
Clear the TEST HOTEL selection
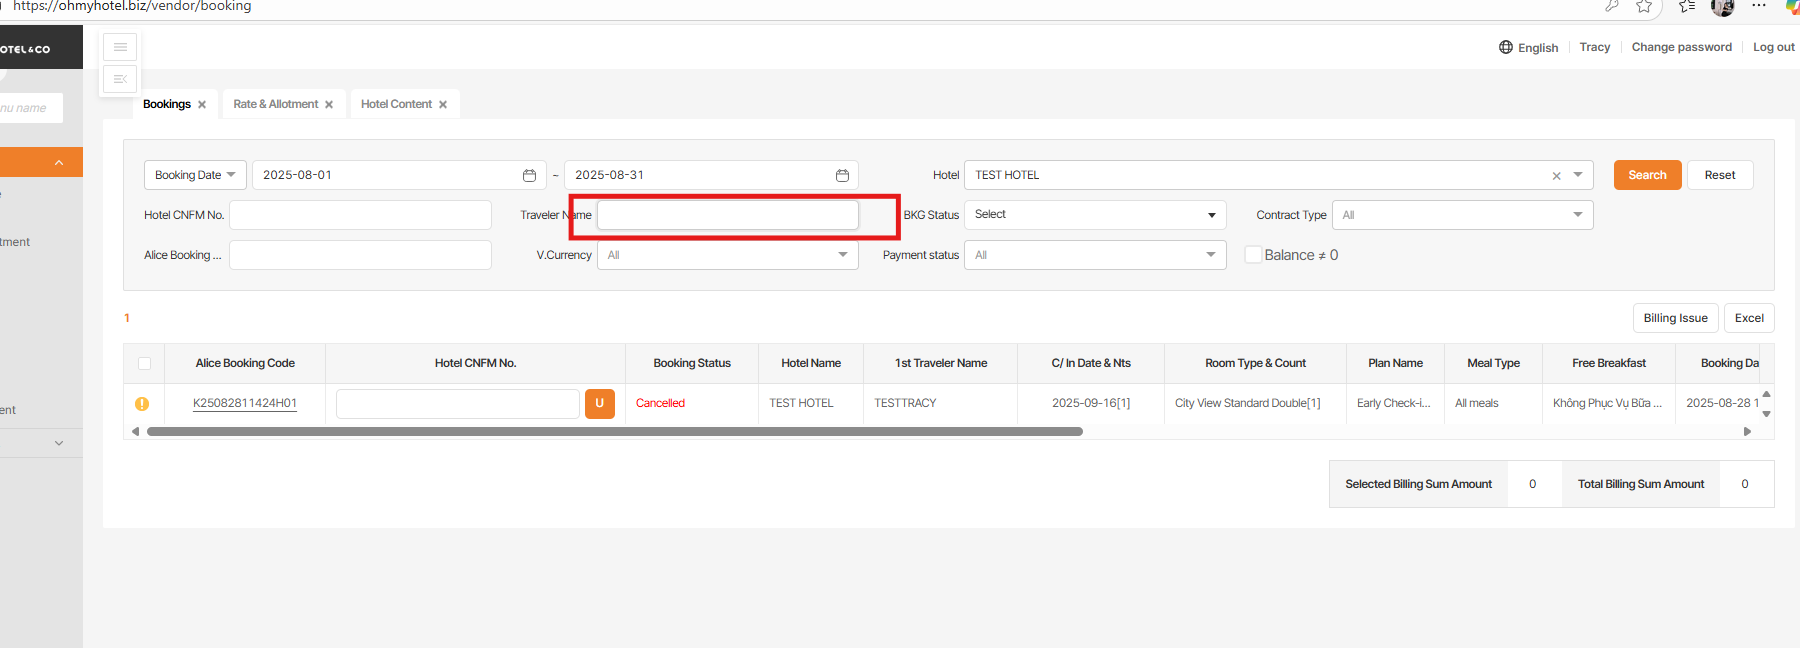pyautogui.click(x=1556, y=176)
